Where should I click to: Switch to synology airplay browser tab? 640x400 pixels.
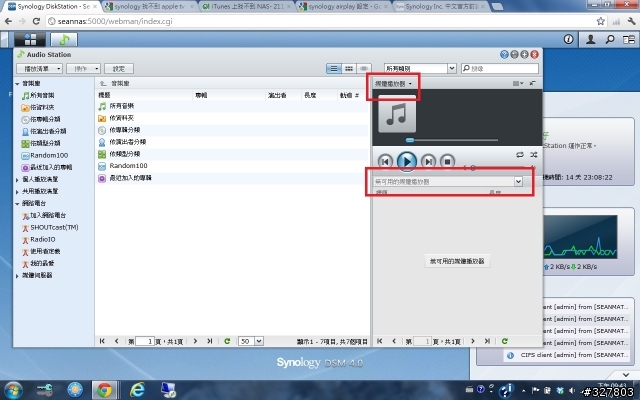pyautogui.click(x=344, y=7)
